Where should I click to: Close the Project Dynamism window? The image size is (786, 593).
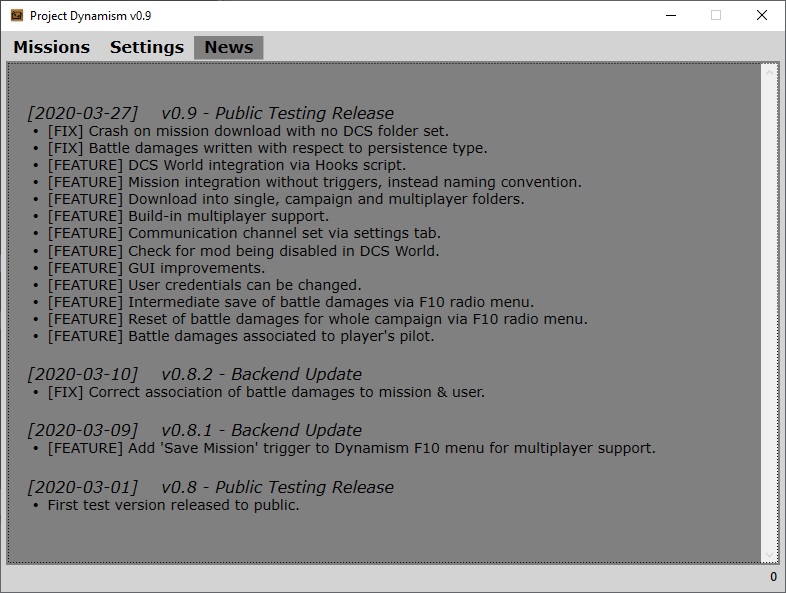[x=762, y=15]
